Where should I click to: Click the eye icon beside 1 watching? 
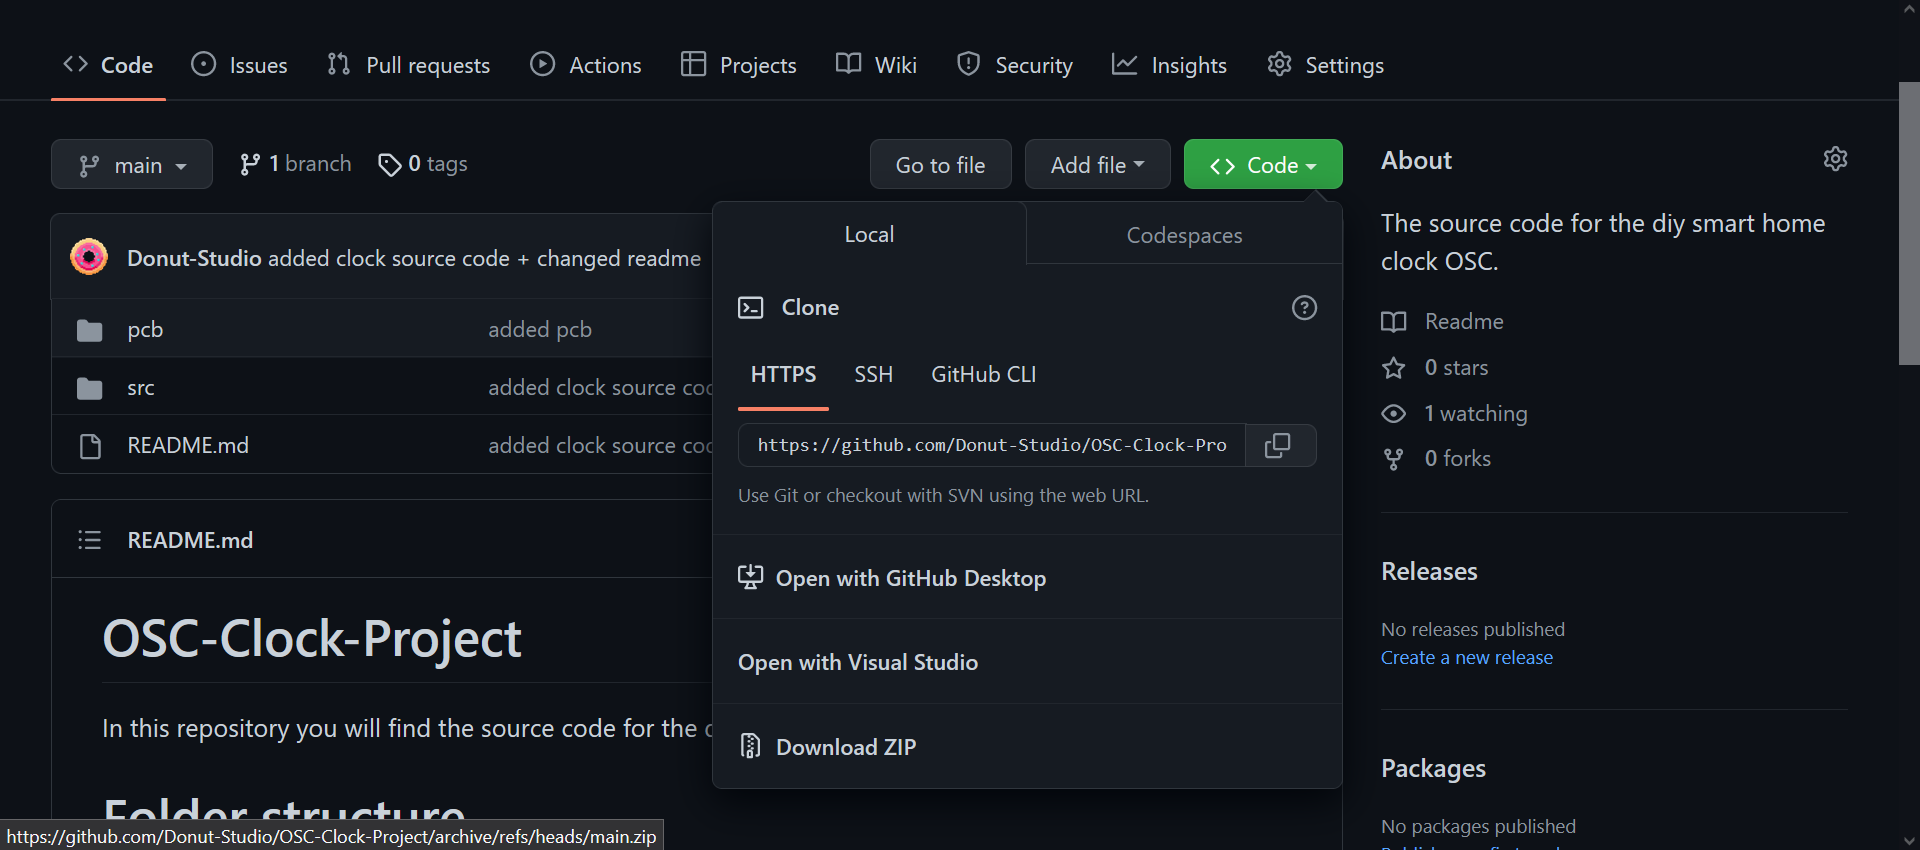click(1393, 413)
